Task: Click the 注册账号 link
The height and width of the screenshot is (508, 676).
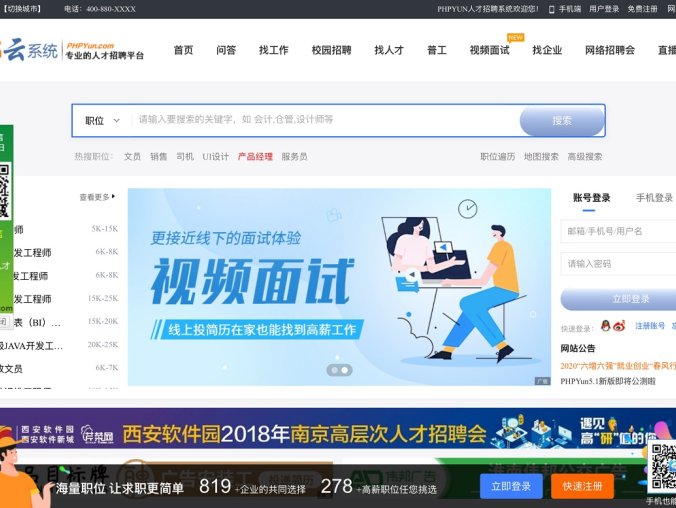Action: [650, 326]
